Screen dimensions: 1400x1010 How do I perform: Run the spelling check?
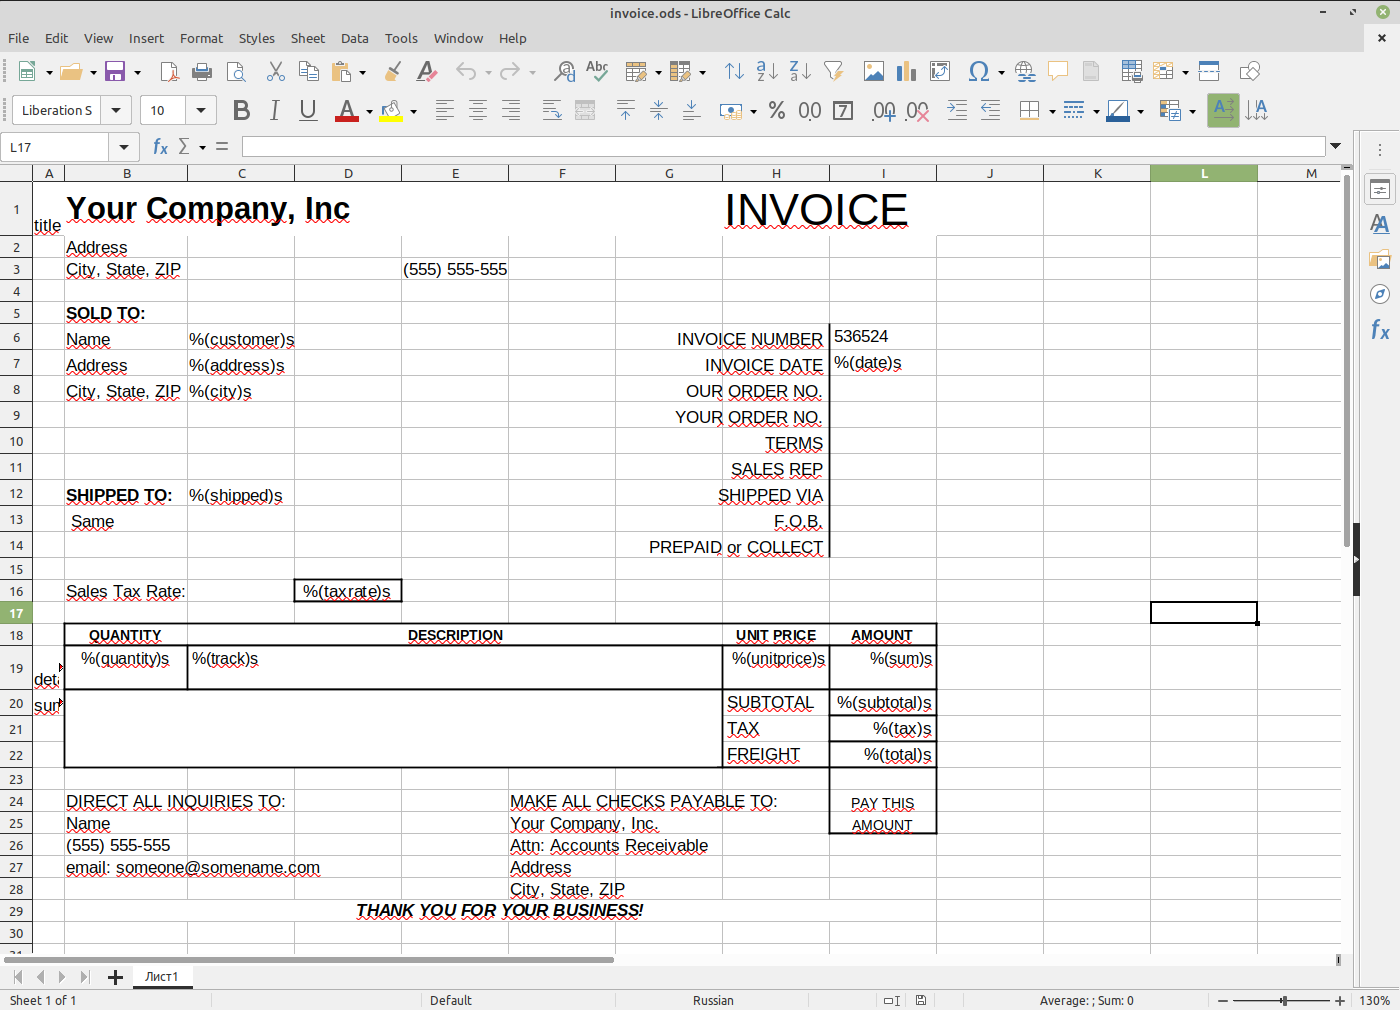[x=597, y=71]
